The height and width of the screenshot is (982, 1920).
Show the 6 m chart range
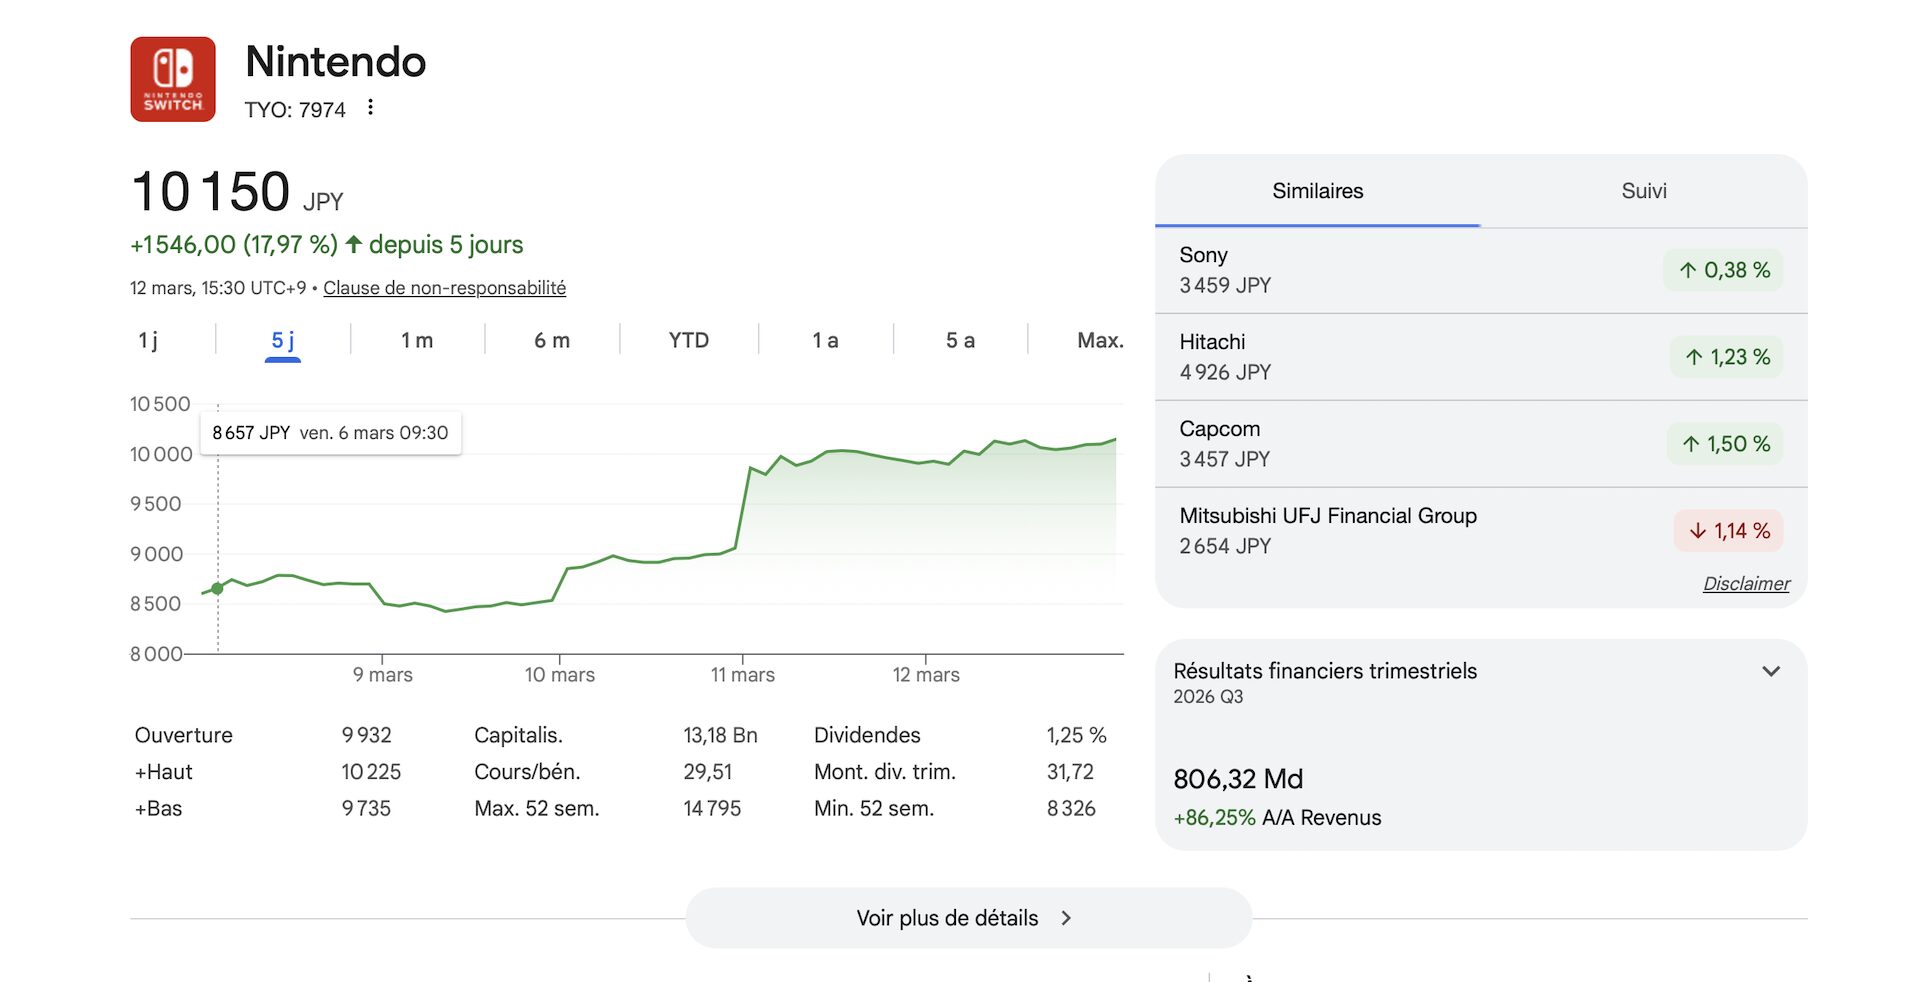(552, 340)
